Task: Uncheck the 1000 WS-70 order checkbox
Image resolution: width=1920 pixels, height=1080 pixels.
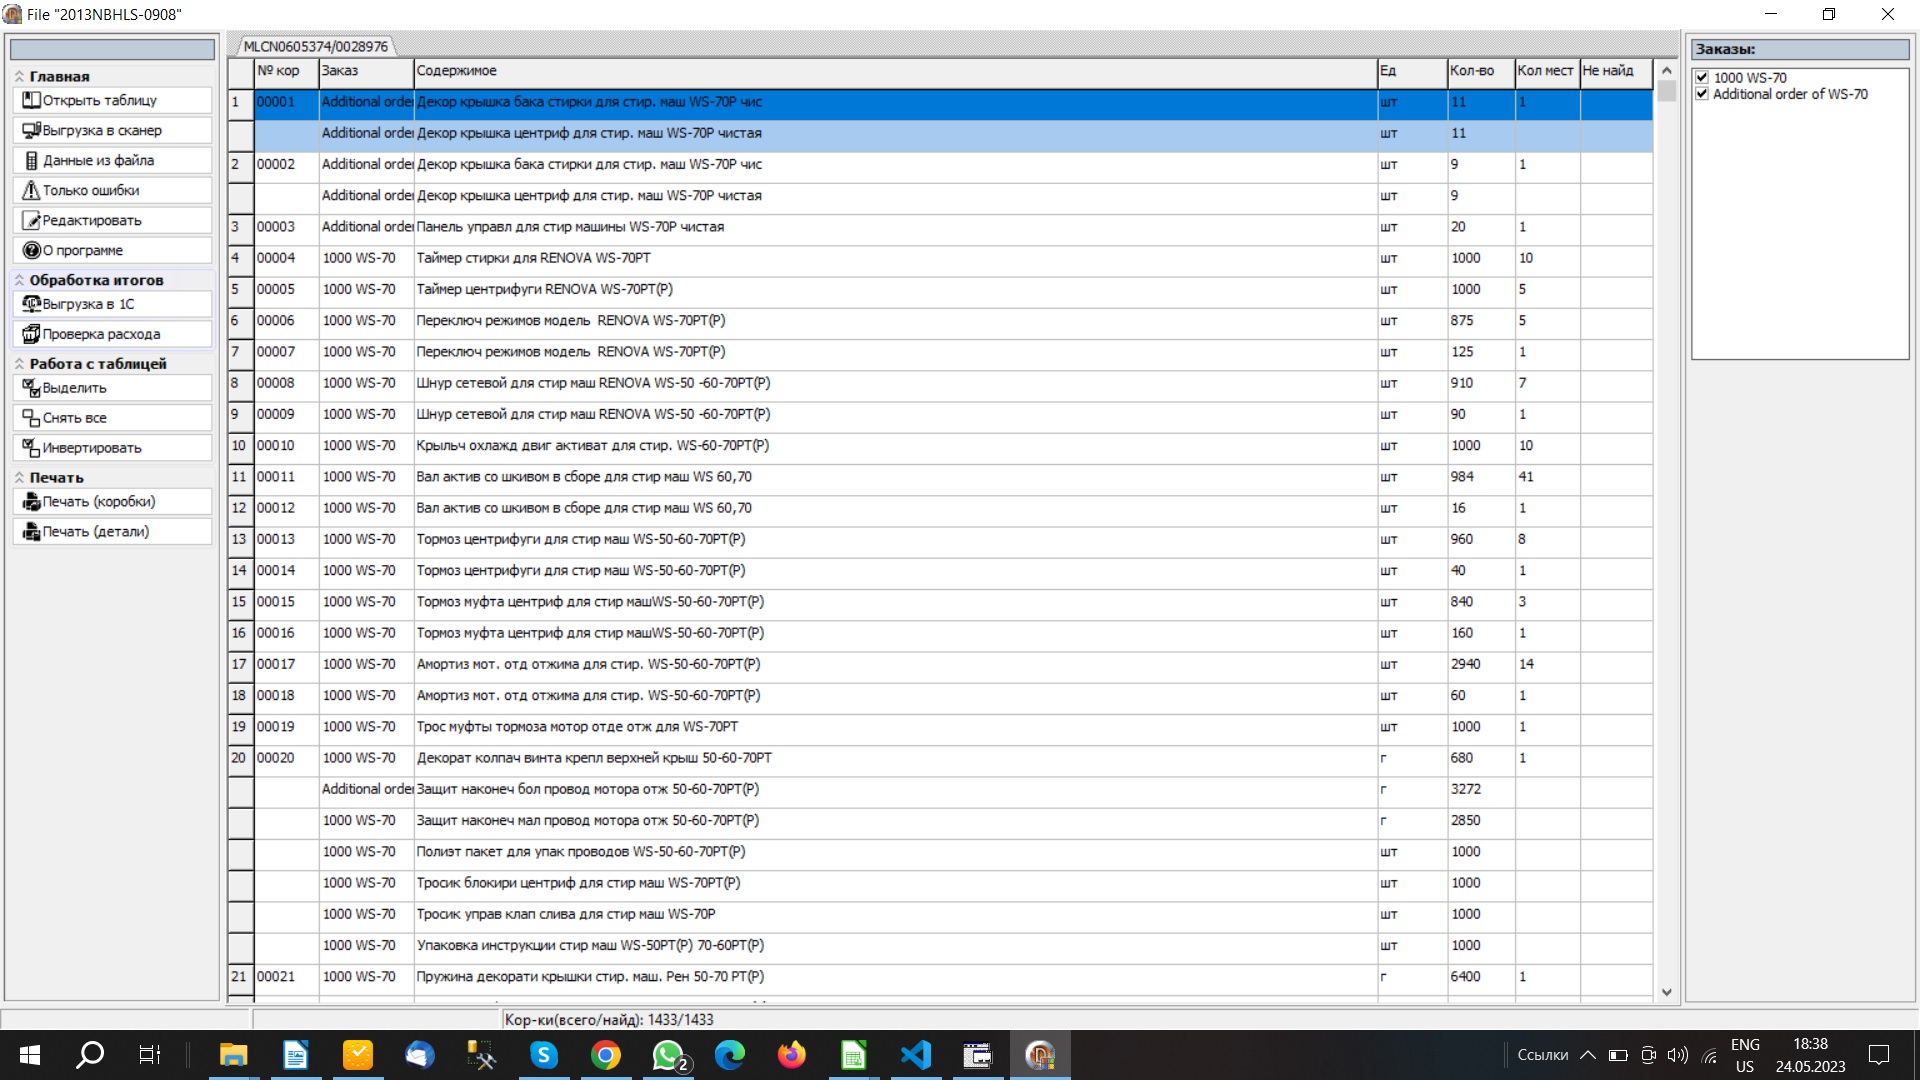Action: [x=1702, y=77]
